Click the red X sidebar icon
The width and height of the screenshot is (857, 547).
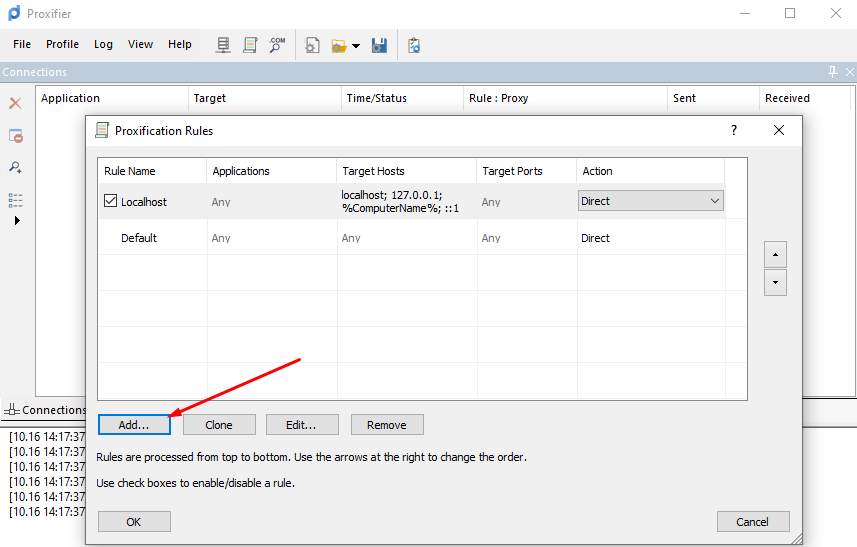15,103
